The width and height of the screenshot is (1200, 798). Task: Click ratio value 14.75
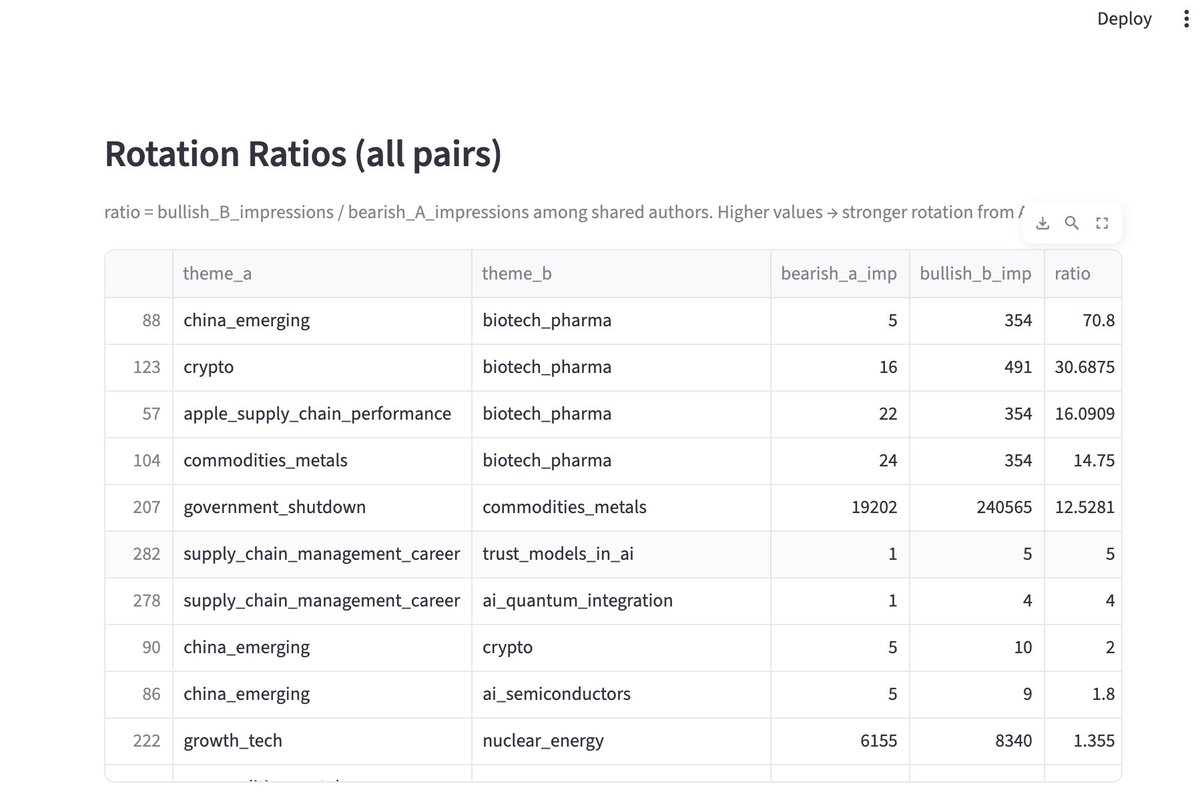1083,460
